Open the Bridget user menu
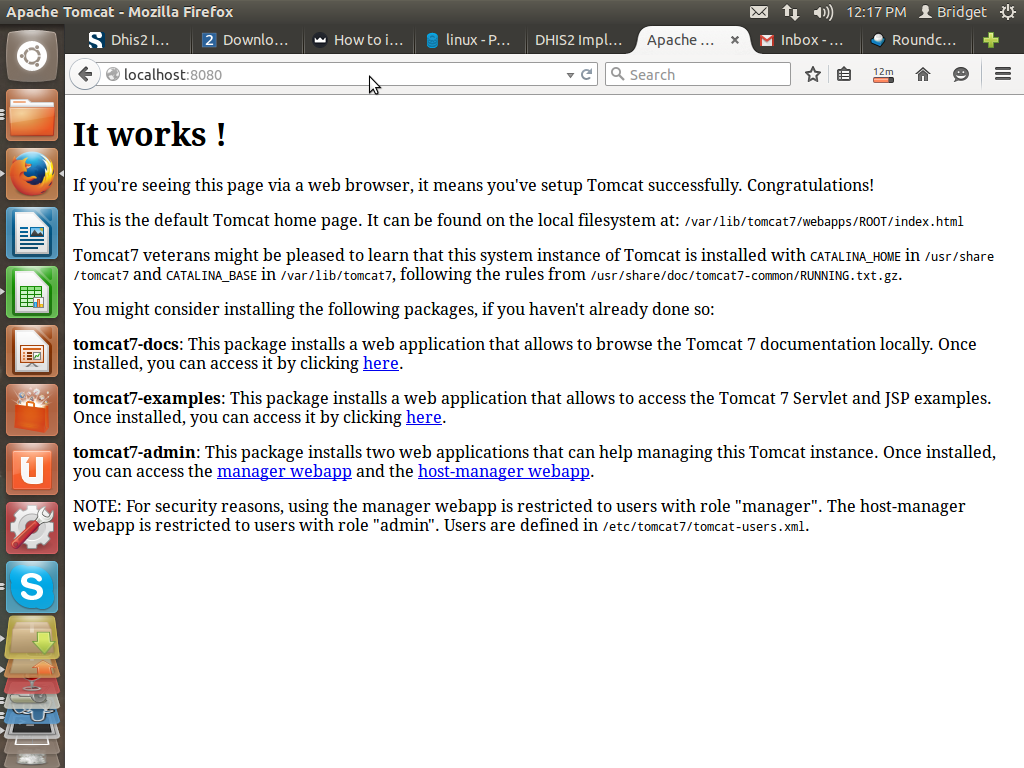Image resolution: width=1024 pixels, height=768 pixels. pyautogui.click(x=952, y=12)
